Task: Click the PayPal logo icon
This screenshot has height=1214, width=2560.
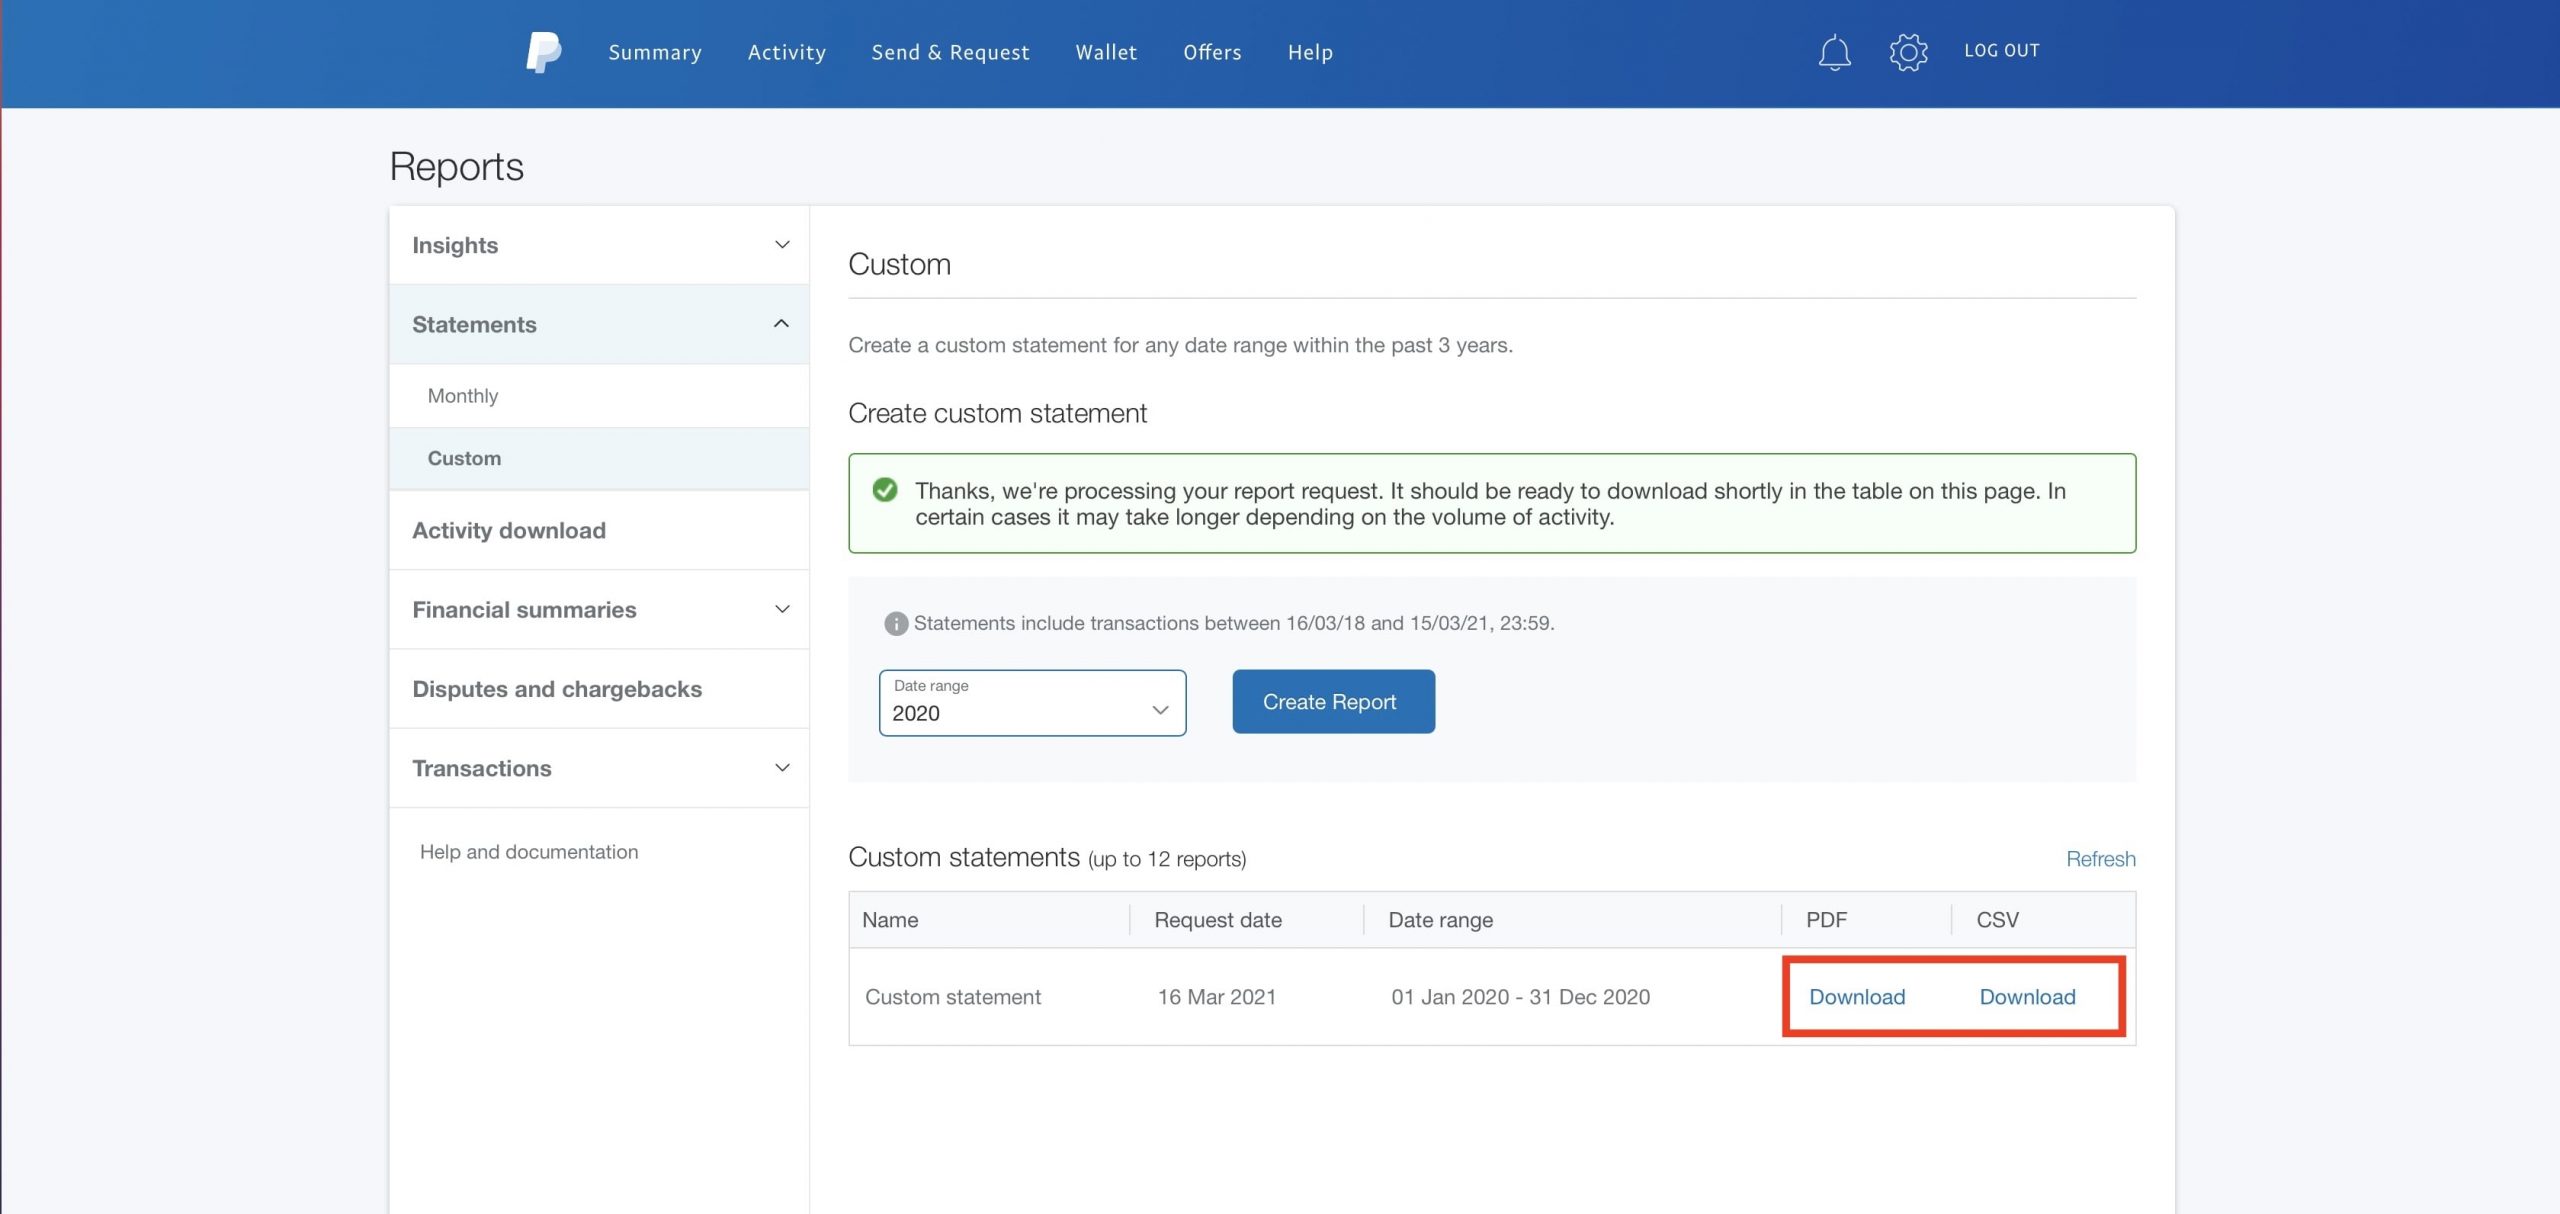Action: click(543, 52)
